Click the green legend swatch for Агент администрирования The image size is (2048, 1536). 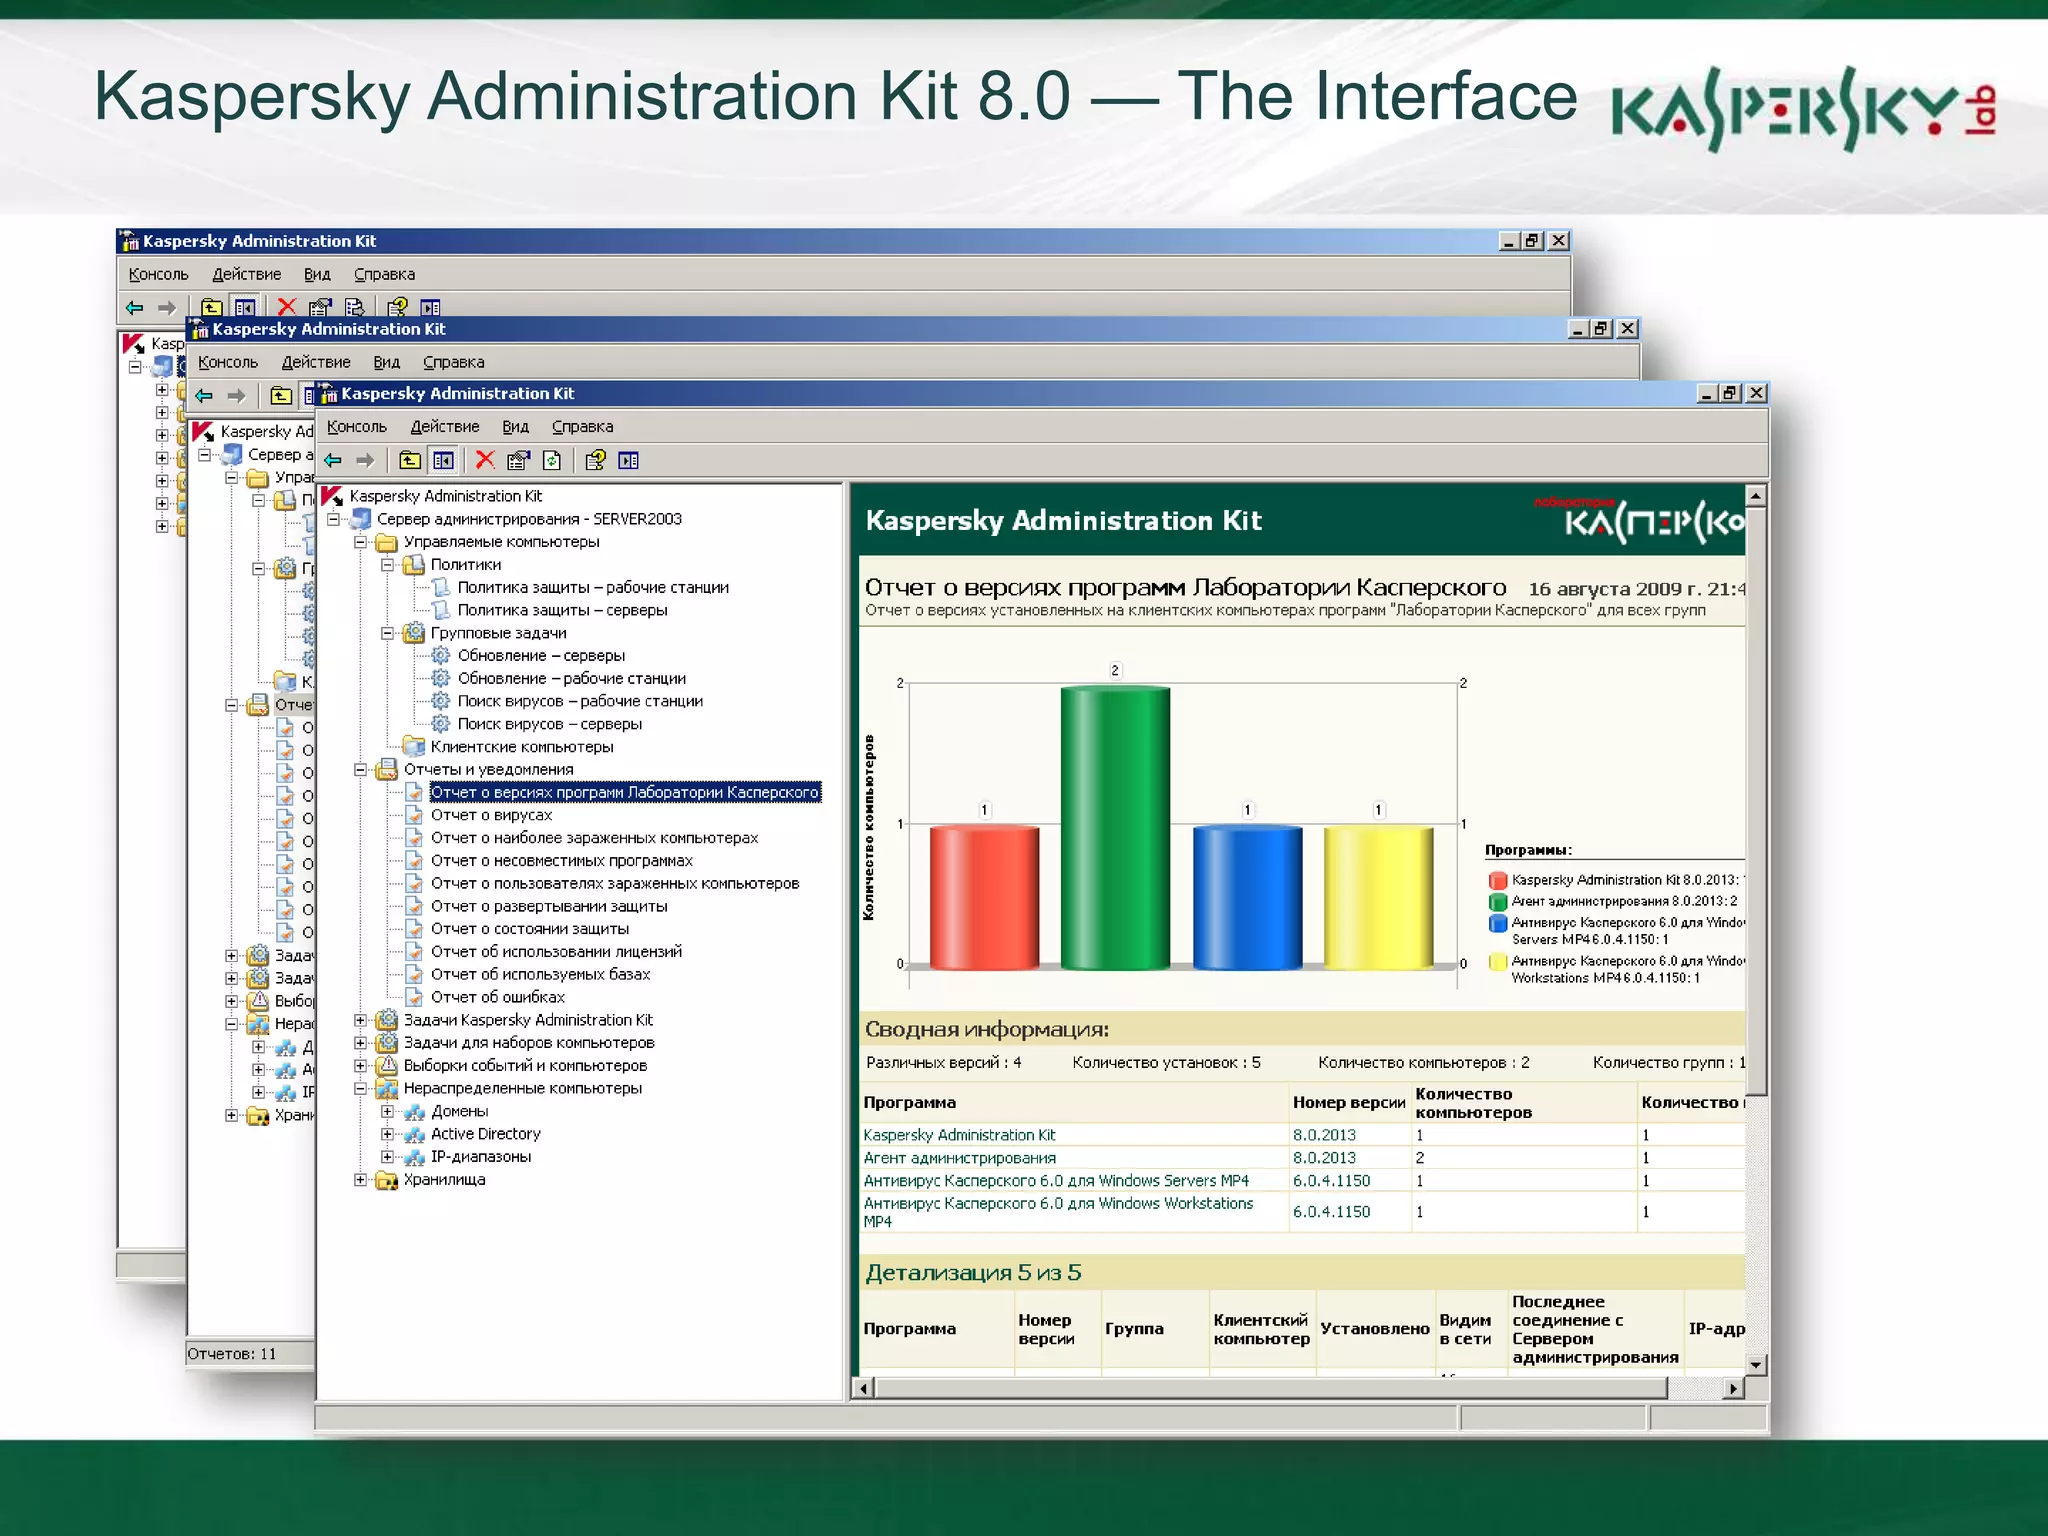[x=1498, y=902]
